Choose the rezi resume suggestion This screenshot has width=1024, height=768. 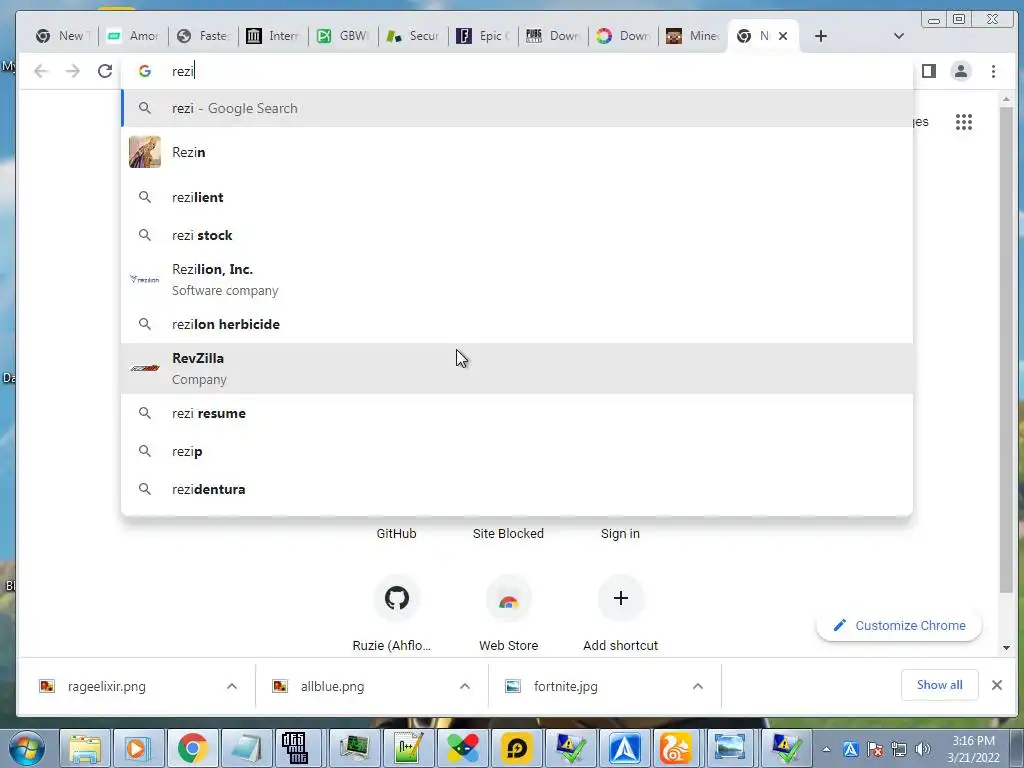pyautogui.click(x=517, y=413)
